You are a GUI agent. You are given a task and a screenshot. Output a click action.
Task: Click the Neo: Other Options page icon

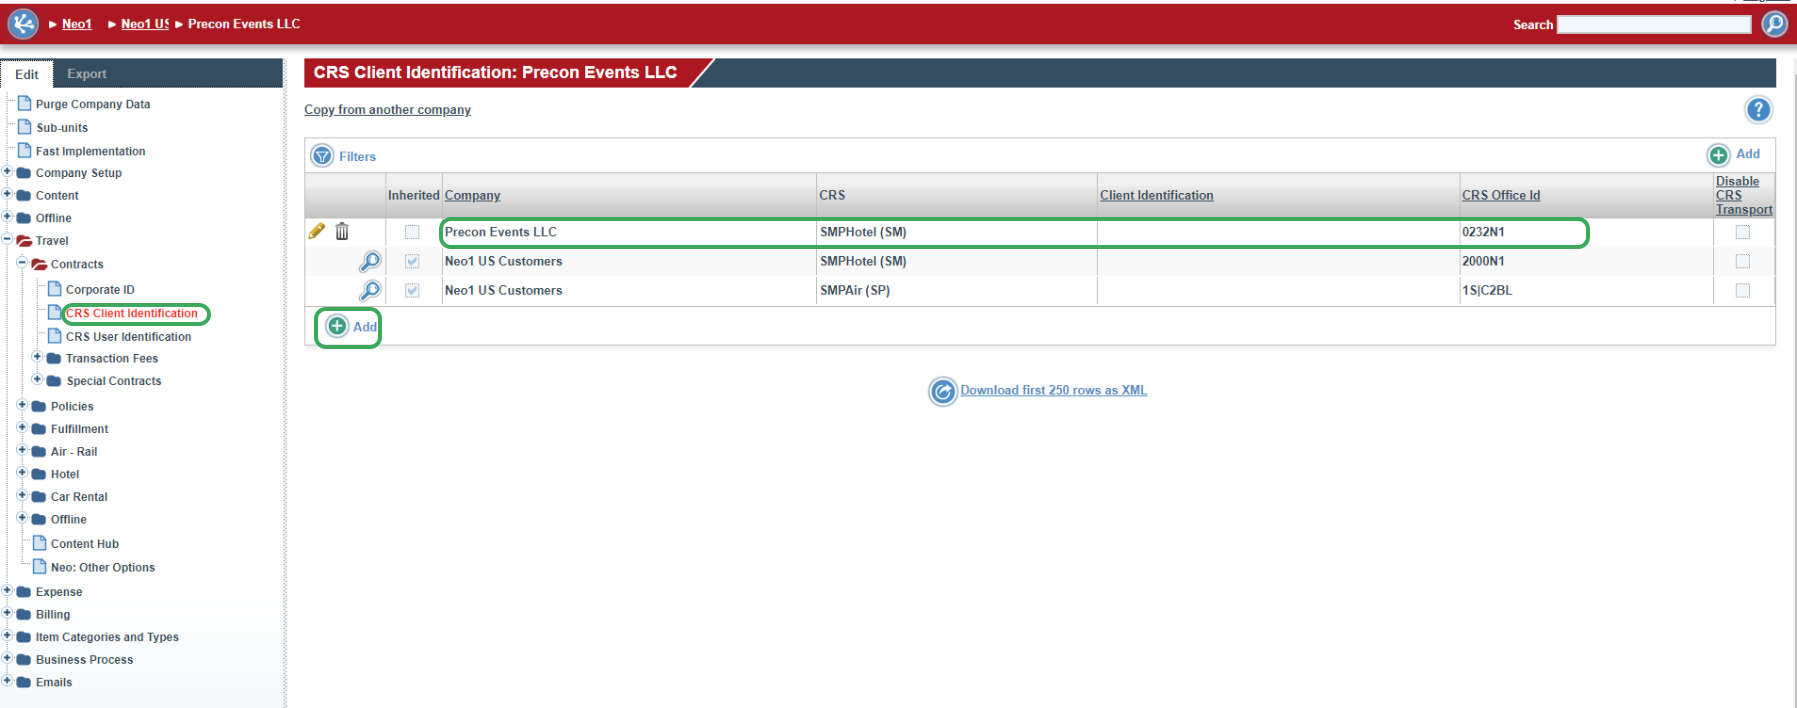pyautogui.click(x=40, y=566)
